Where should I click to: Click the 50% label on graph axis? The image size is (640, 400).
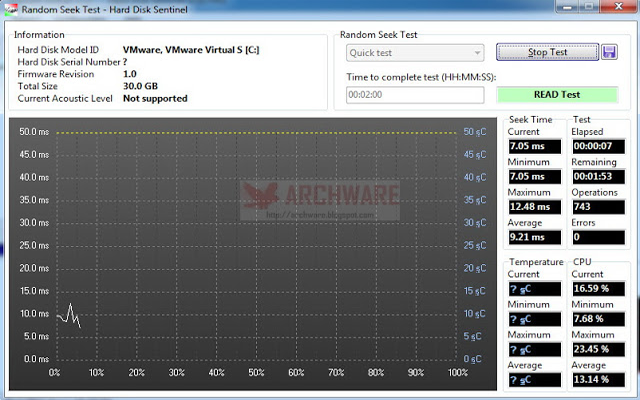tap(256, 373)
